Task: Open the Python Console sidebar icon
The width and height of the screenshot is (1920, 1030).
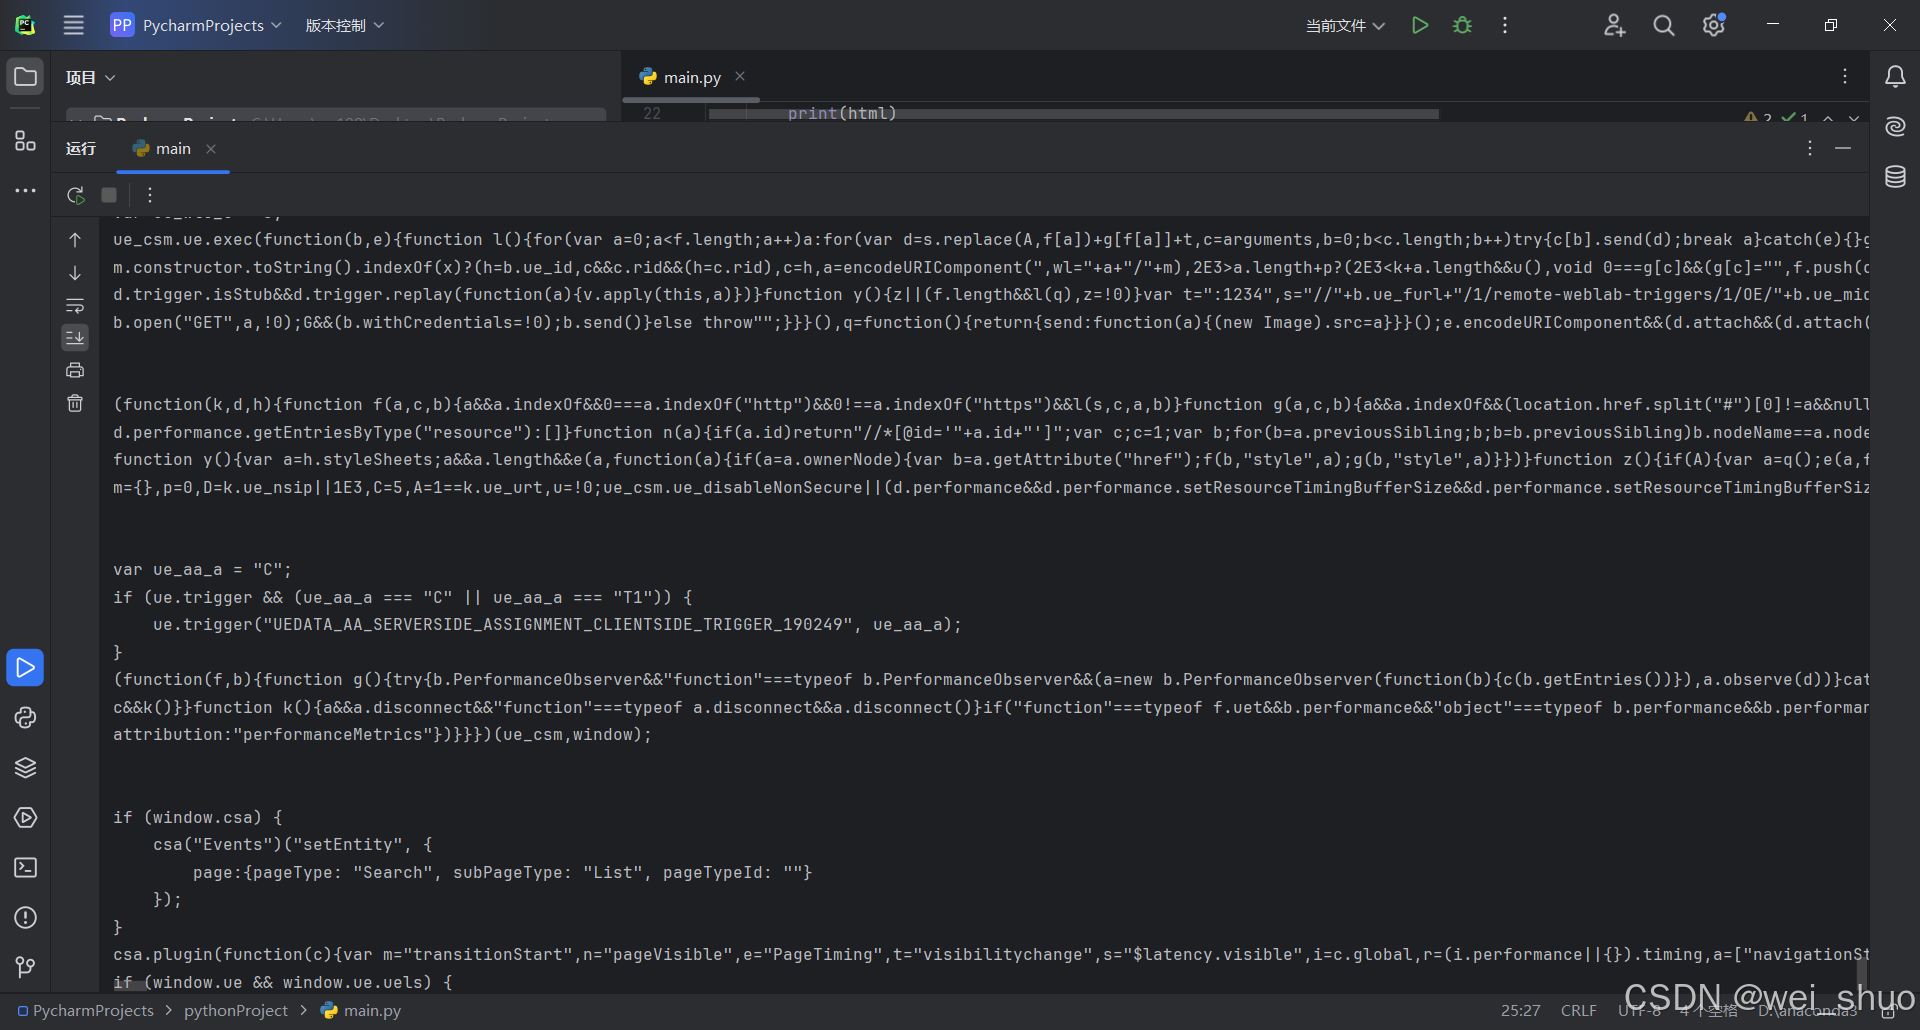Action: (x=25, y=718)
